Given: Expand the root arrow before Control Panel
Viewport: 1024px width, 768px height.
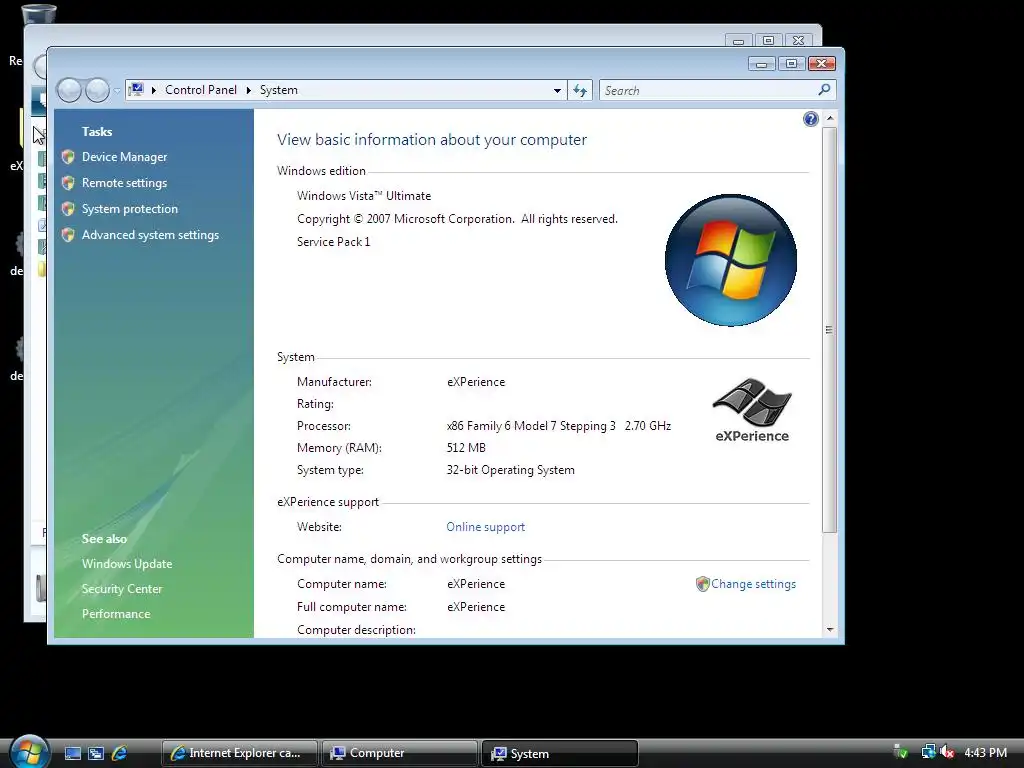Looking at the screenshot, I should (x=153, y=90).
